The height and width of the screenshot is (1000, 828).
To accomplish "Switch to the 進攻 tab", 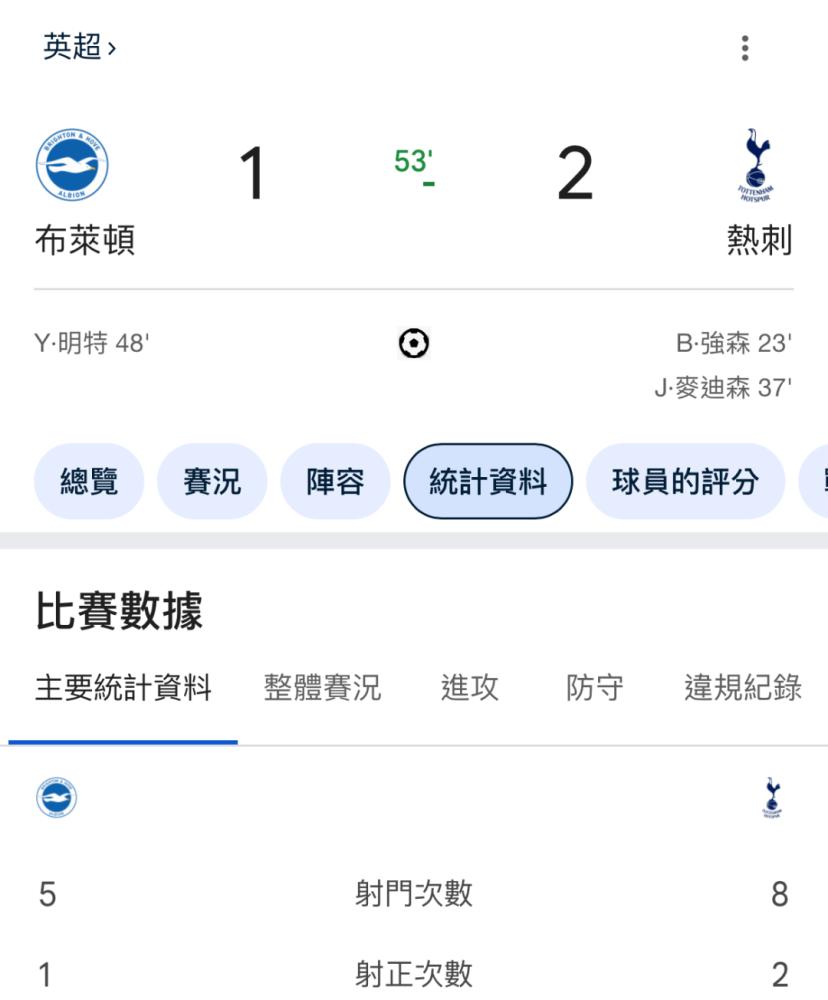I will (469, 688).
